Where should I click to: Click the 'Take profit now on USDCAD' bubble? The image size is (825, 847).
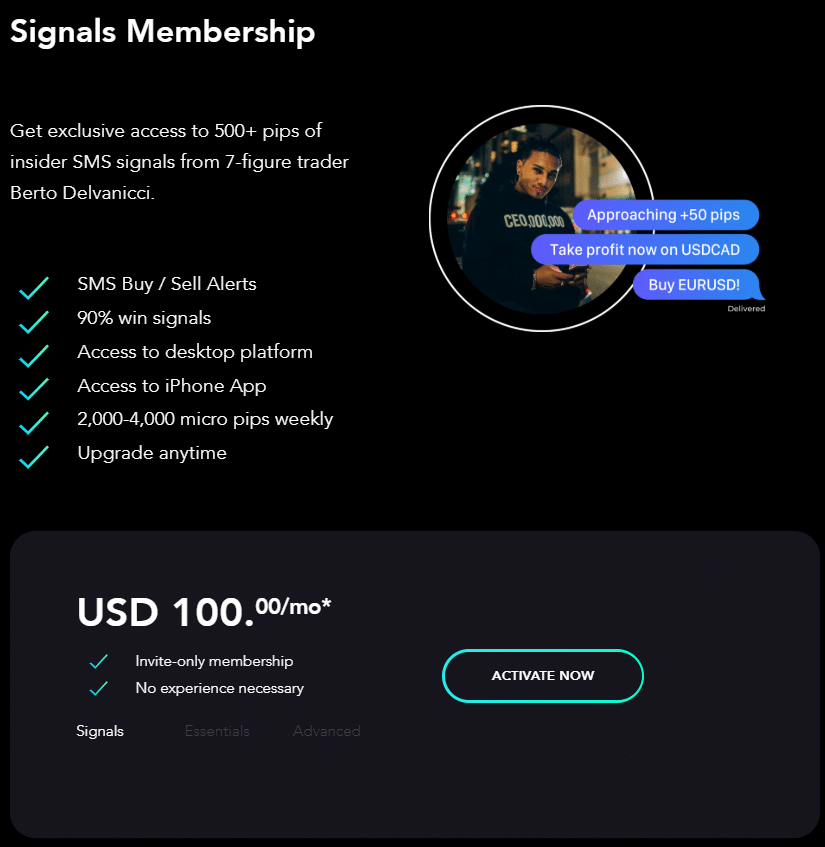click(645, 250)
